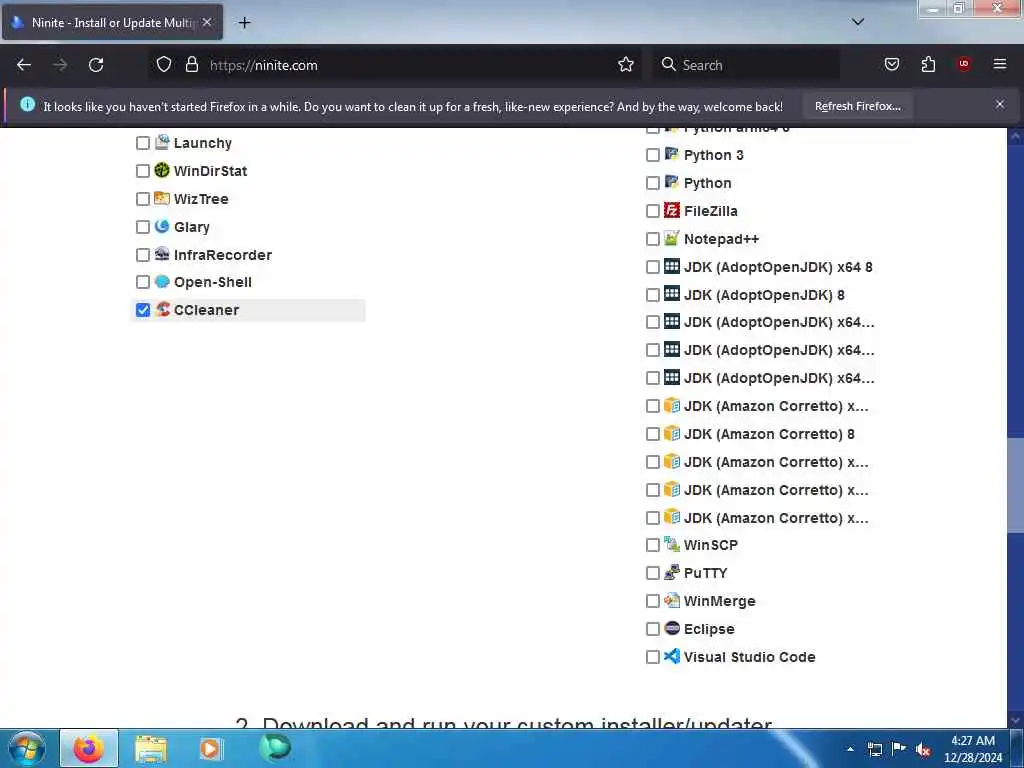Save page to Pocket
The width and height of the screenshot is (1024, 768).
point(891,64)
